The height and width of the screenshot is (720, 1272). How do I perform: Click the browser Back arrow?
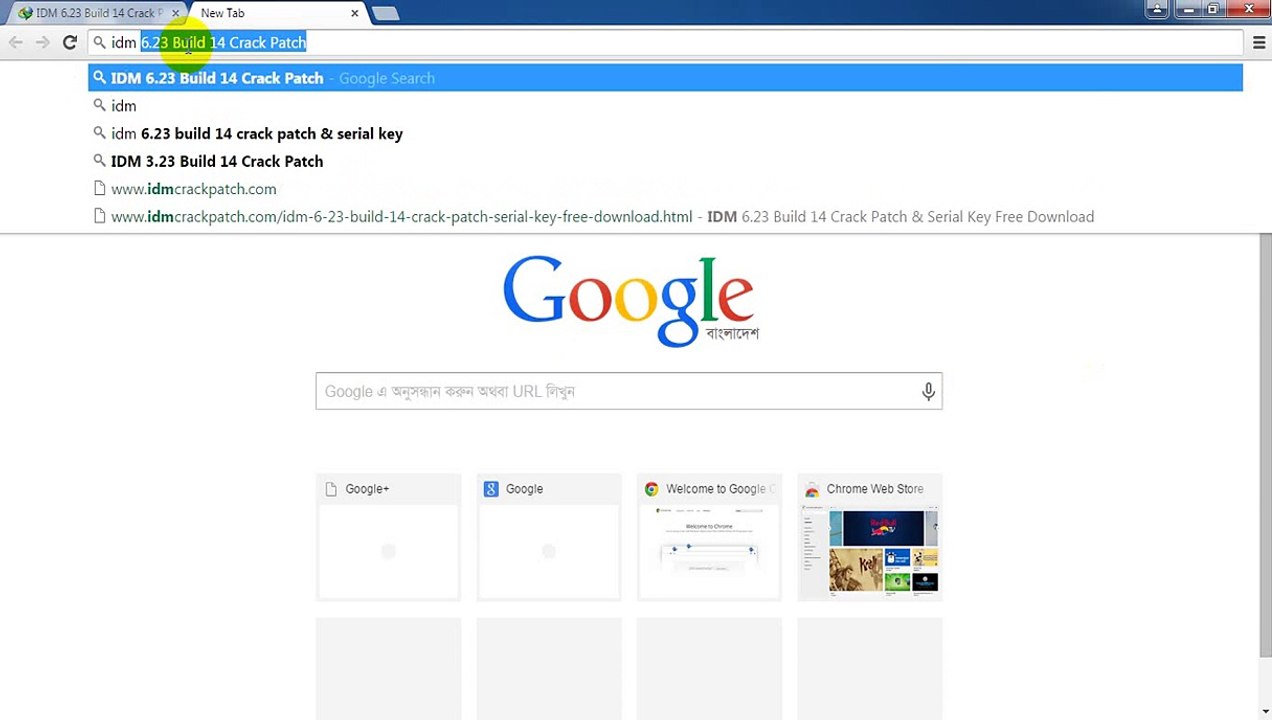click(x=16, y=42)
